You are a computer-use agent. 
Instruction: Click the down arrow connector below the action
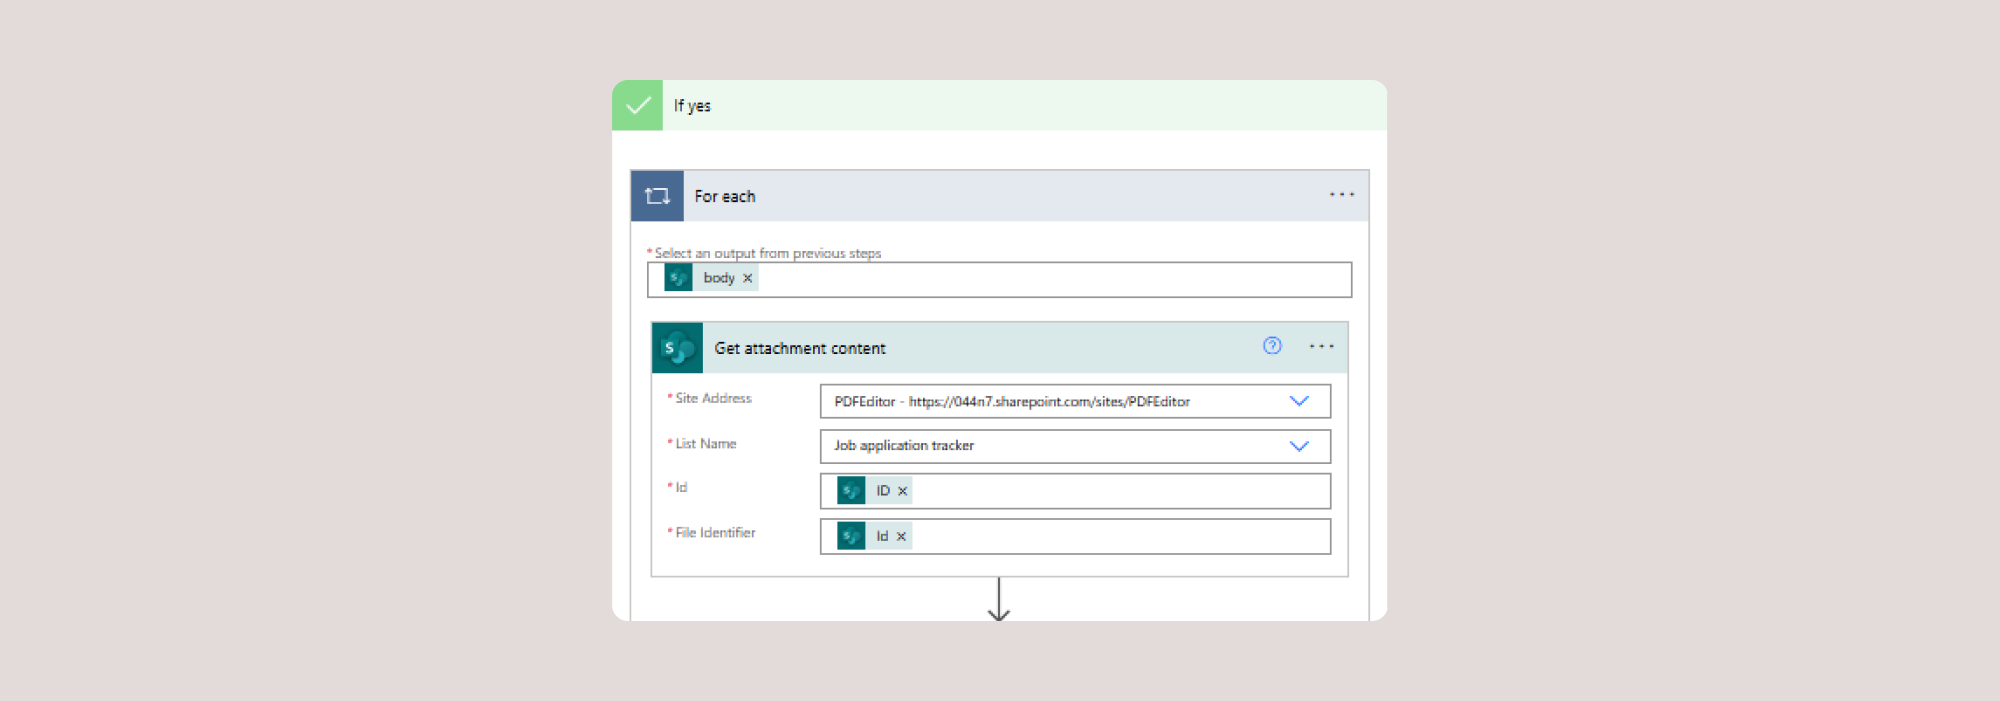point(998,601)
